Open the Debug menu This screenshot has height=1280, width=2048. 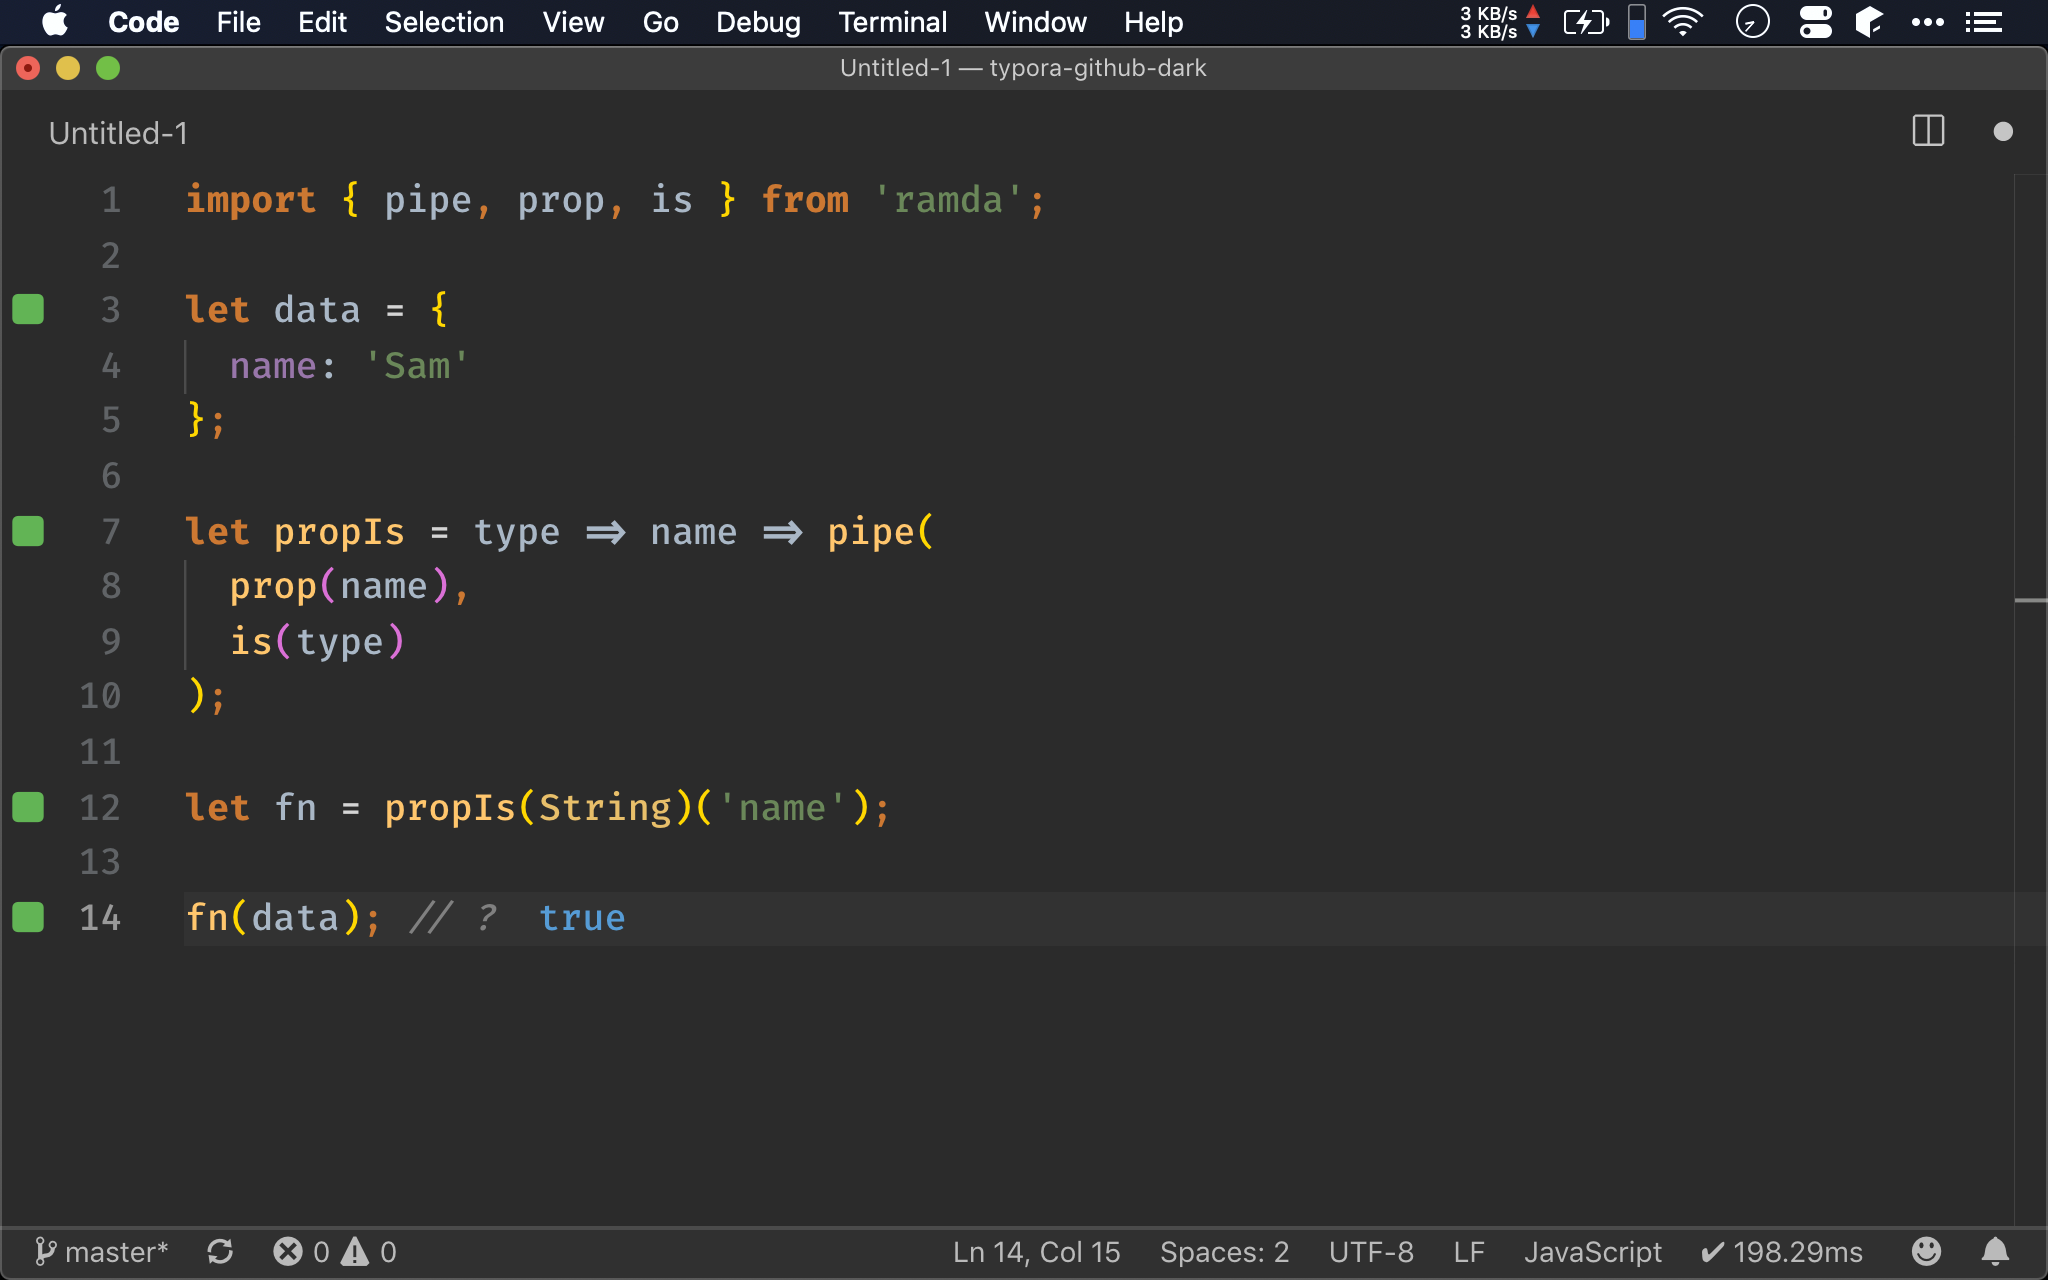point(758,22)
